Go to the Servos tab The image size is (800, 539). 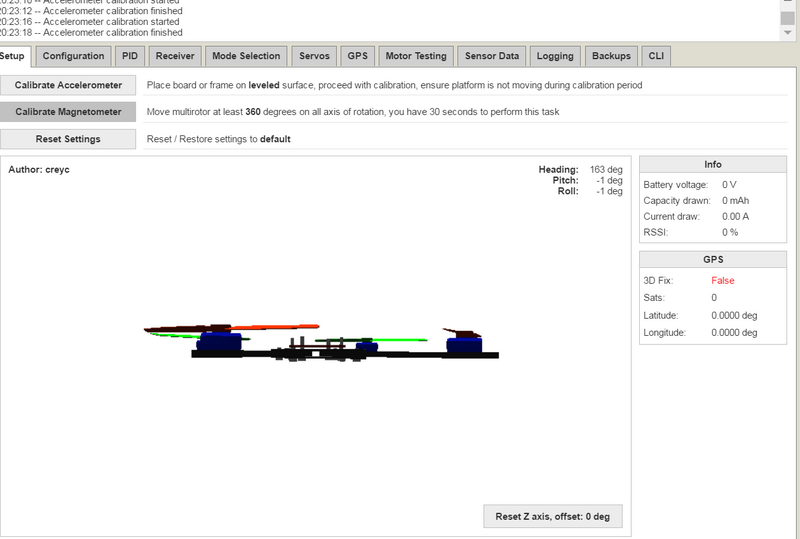pyautogui.click(x=314, y=56)
